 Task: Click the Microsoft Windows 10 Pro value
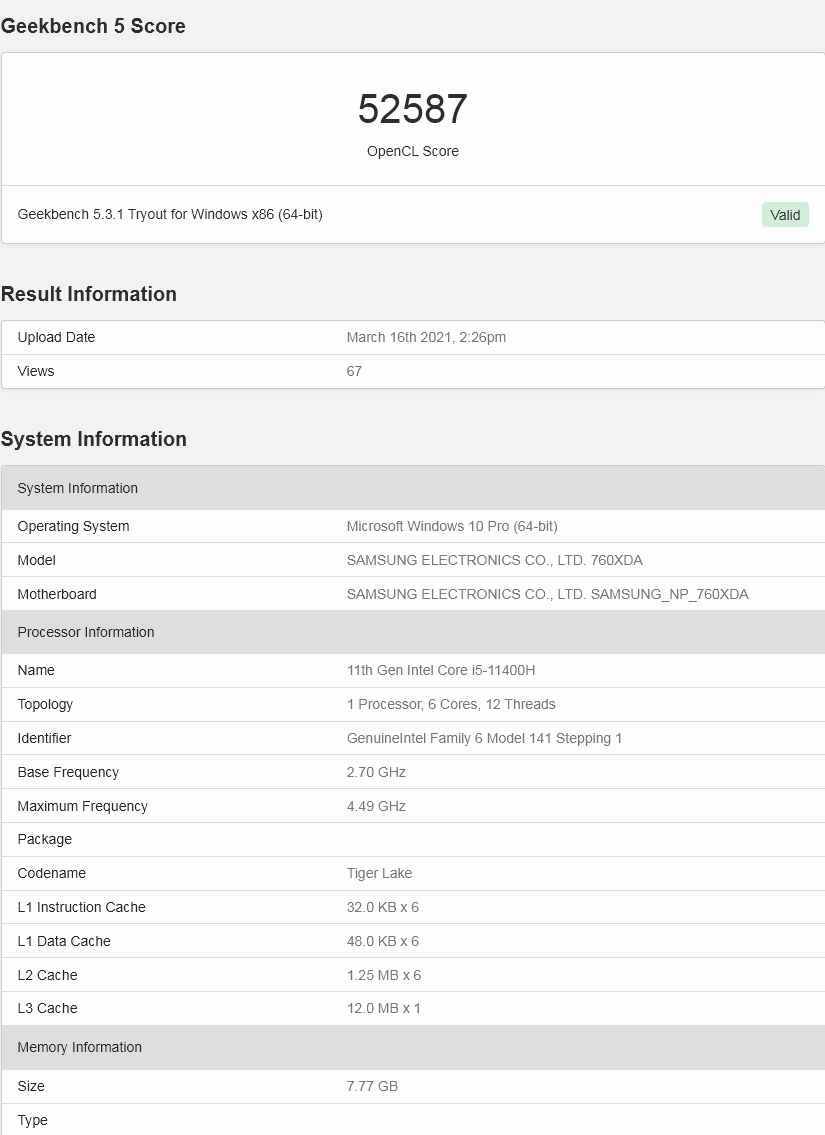(x=452, y=526)
